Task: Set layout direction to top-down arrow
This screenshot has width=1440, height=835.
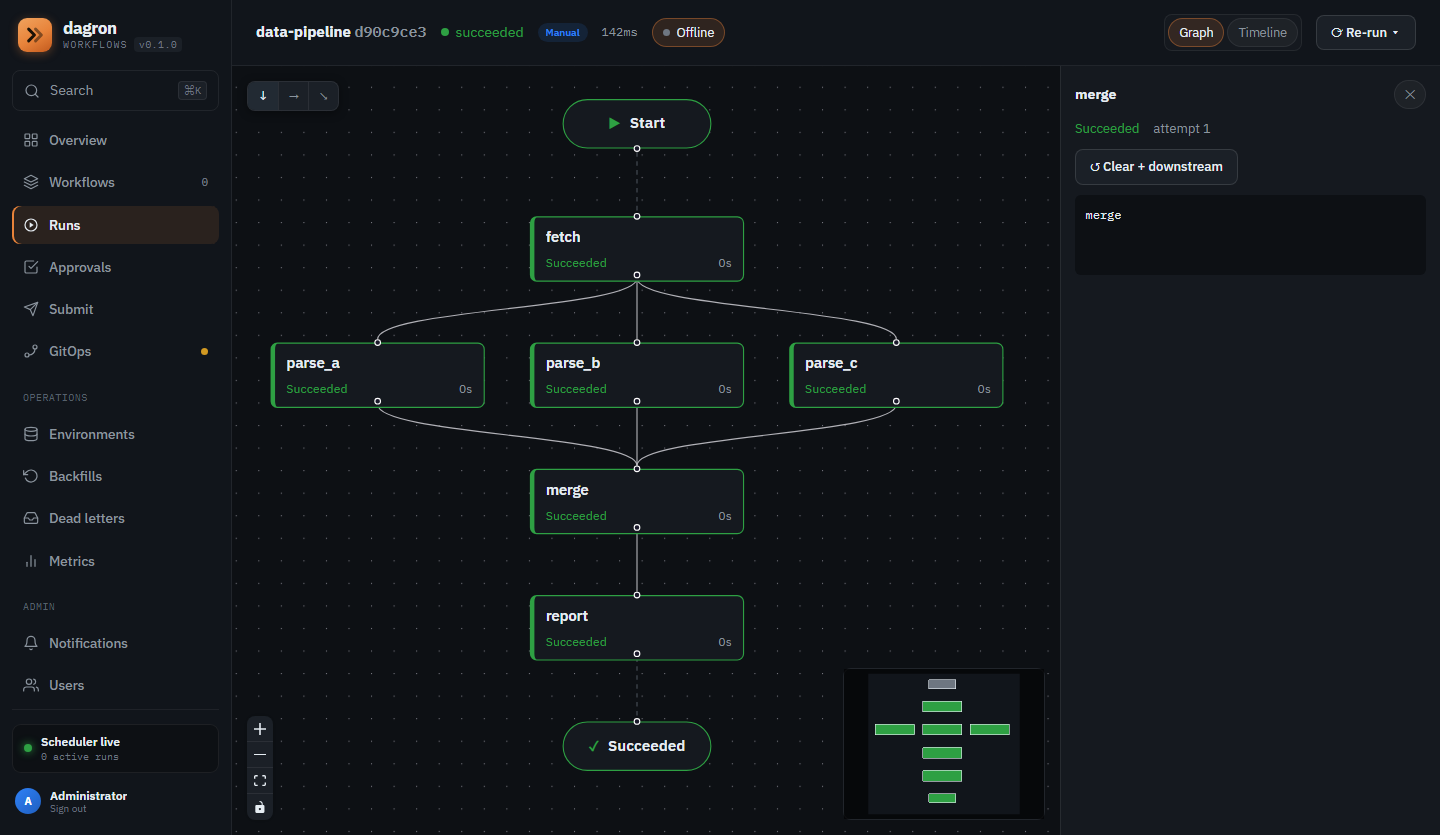Action: 263,96
